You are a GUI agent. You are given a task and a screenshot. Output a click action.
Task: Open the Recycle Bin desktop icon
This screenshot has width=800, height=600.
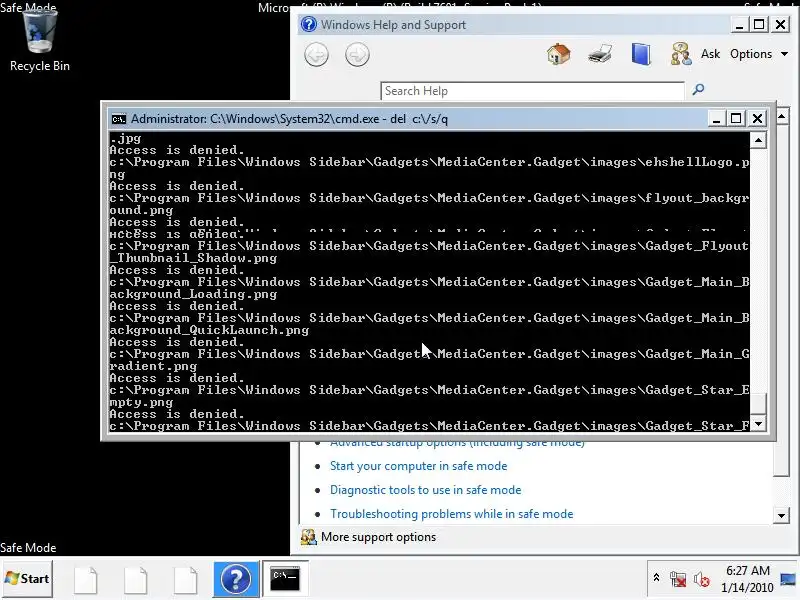click(39, 40)
